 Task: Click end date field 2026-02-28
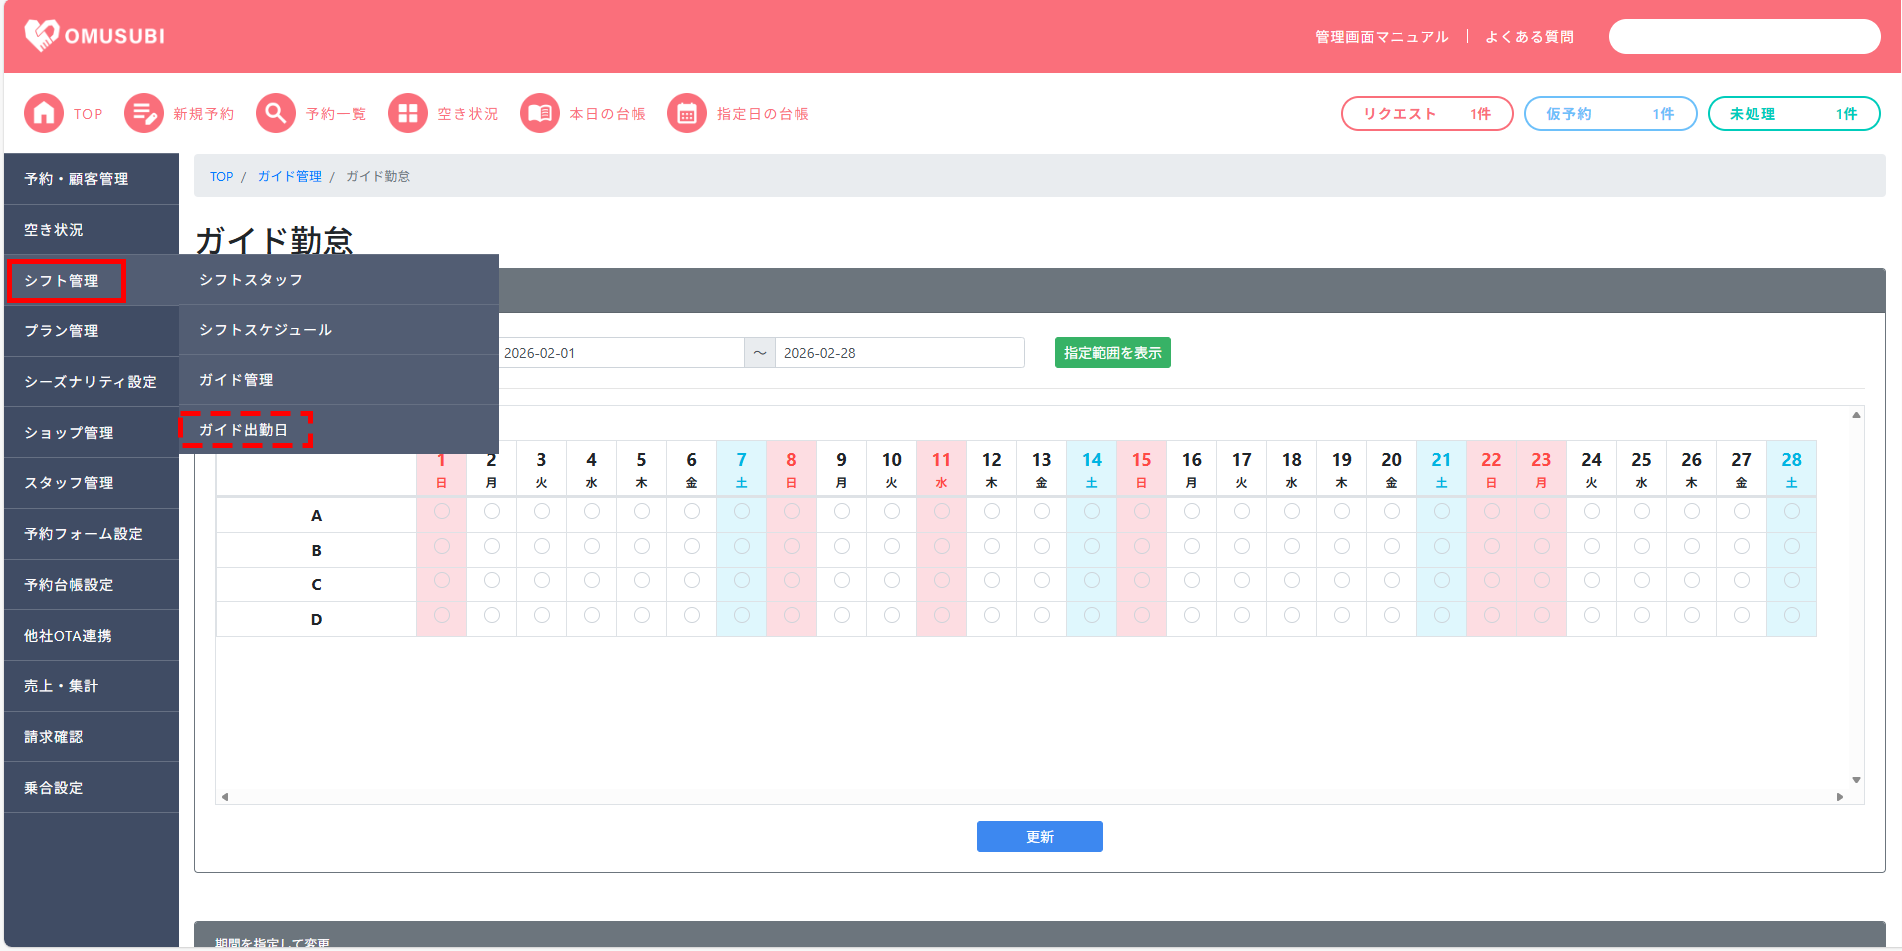pos(898,353)
